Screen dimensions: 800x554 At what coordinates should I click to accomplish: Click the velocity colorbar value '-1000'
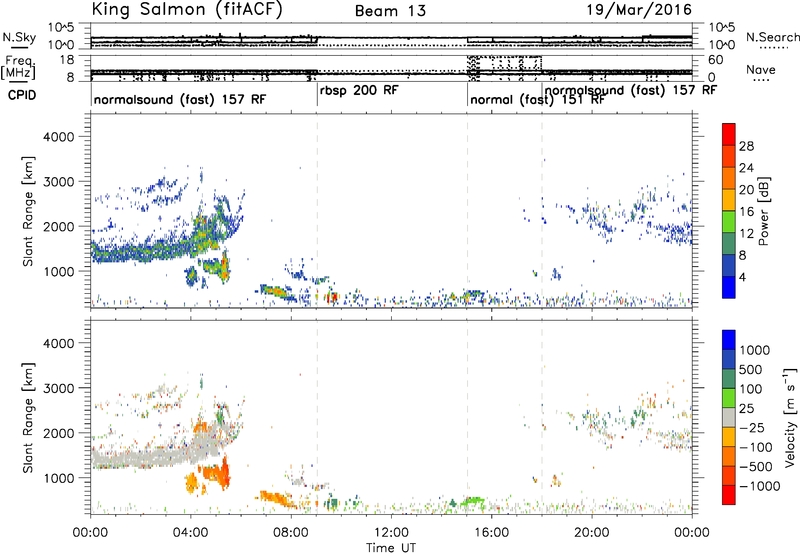(x=759, y=486)
